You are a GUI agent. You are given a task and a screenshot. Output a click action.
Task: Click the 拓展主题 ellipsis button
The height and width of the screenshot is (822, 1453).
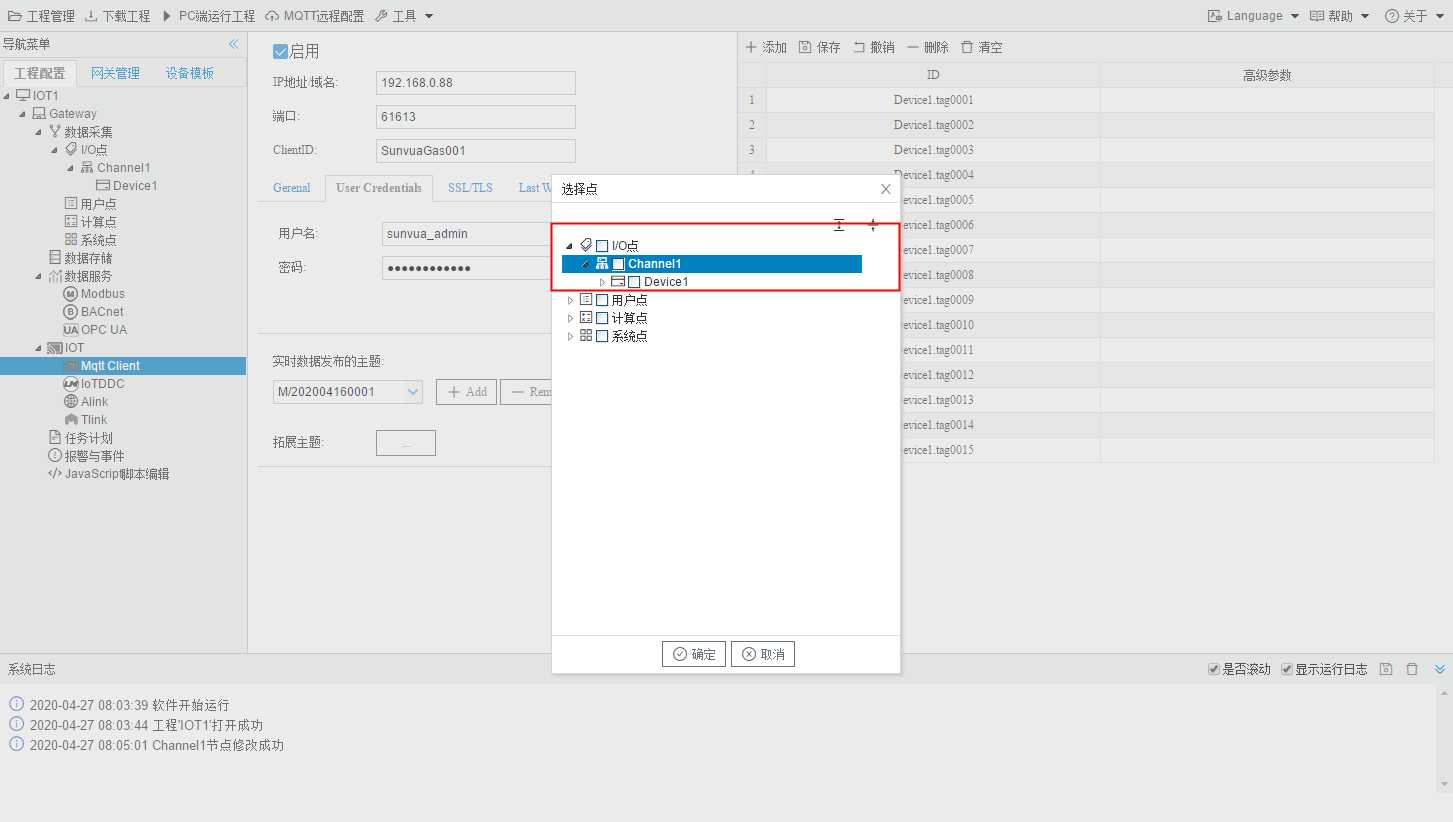pos(406,443)
